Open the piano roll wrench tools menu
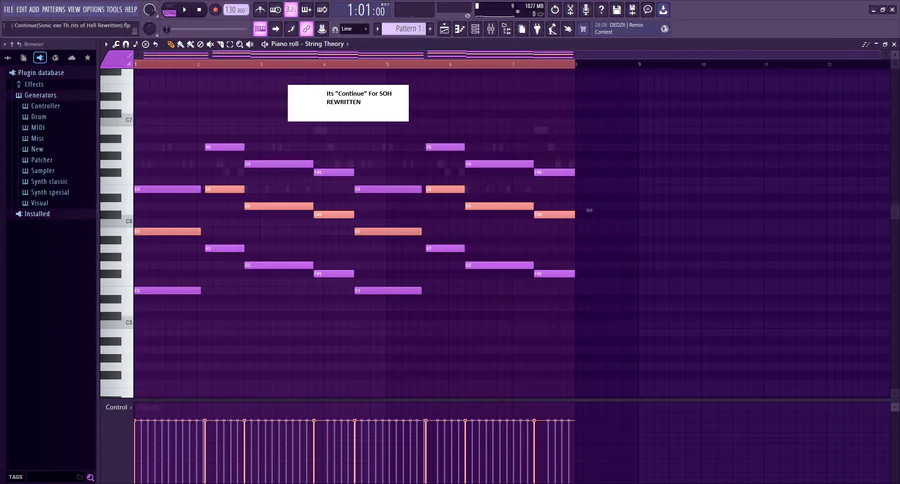Image resolution: width=900 pixels, height=484 pixels. pyautogui.click(x=117, y=44)
